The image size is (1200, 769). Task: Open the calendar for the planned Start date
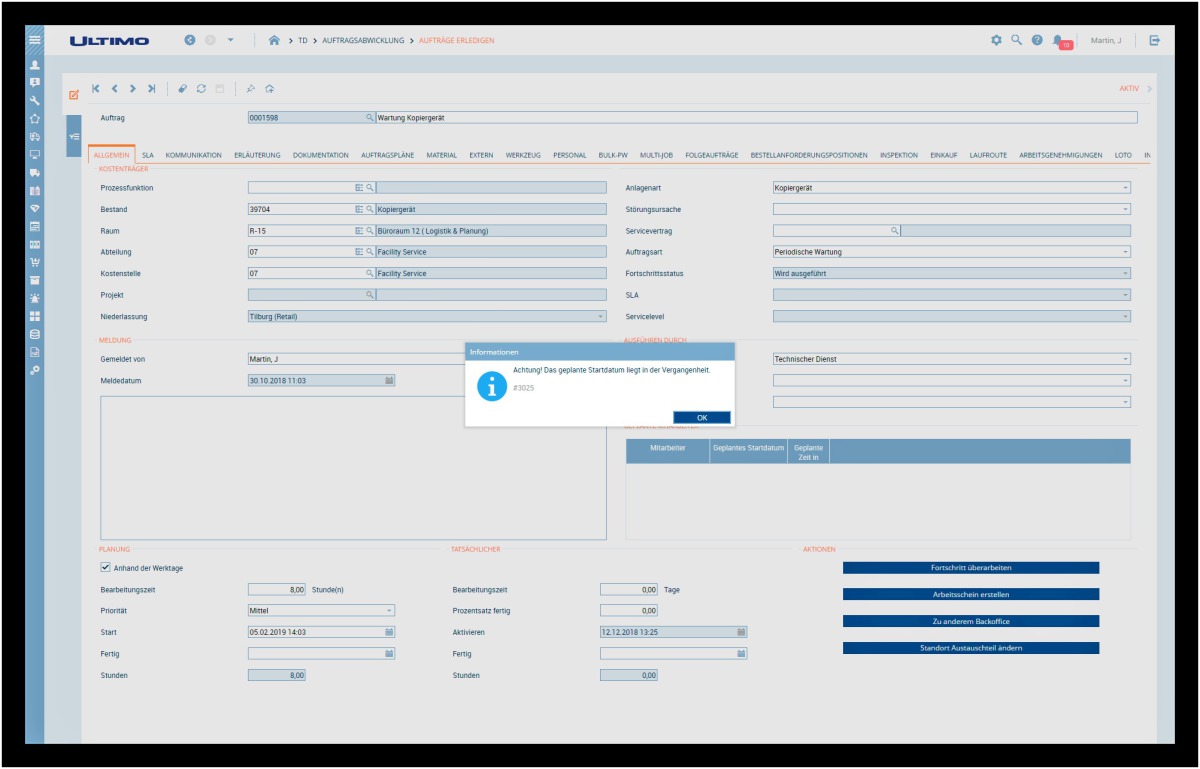(x=389, y=632)
